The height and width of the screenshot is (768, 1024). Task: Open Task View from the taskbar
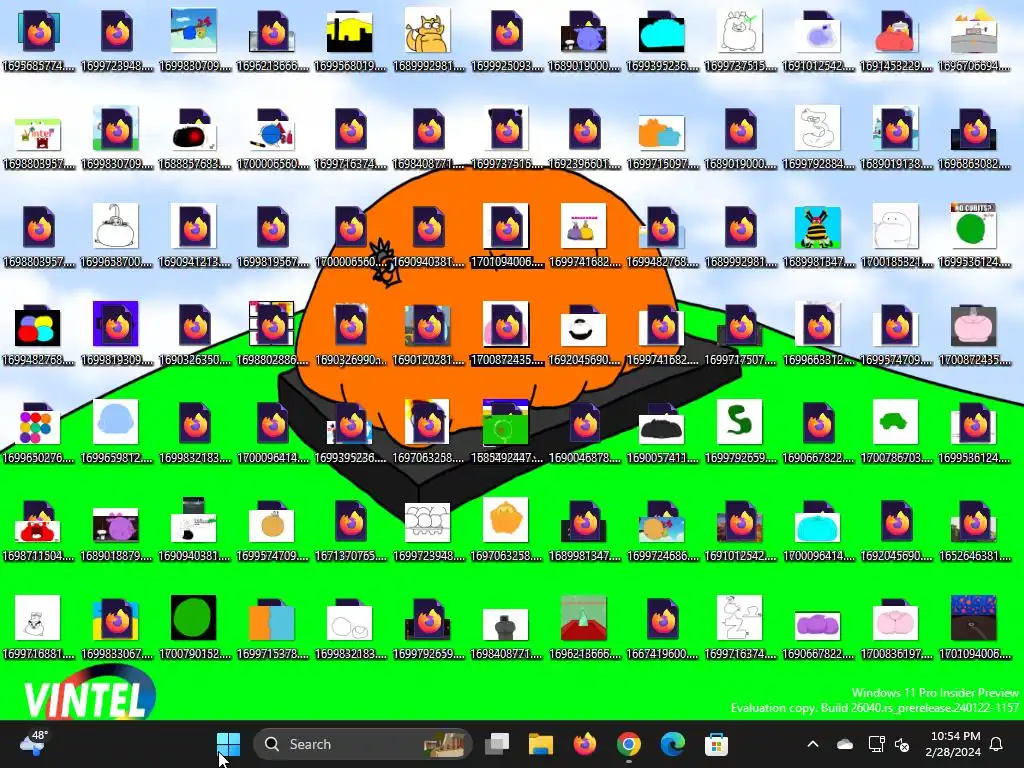(x=497, y=744)
